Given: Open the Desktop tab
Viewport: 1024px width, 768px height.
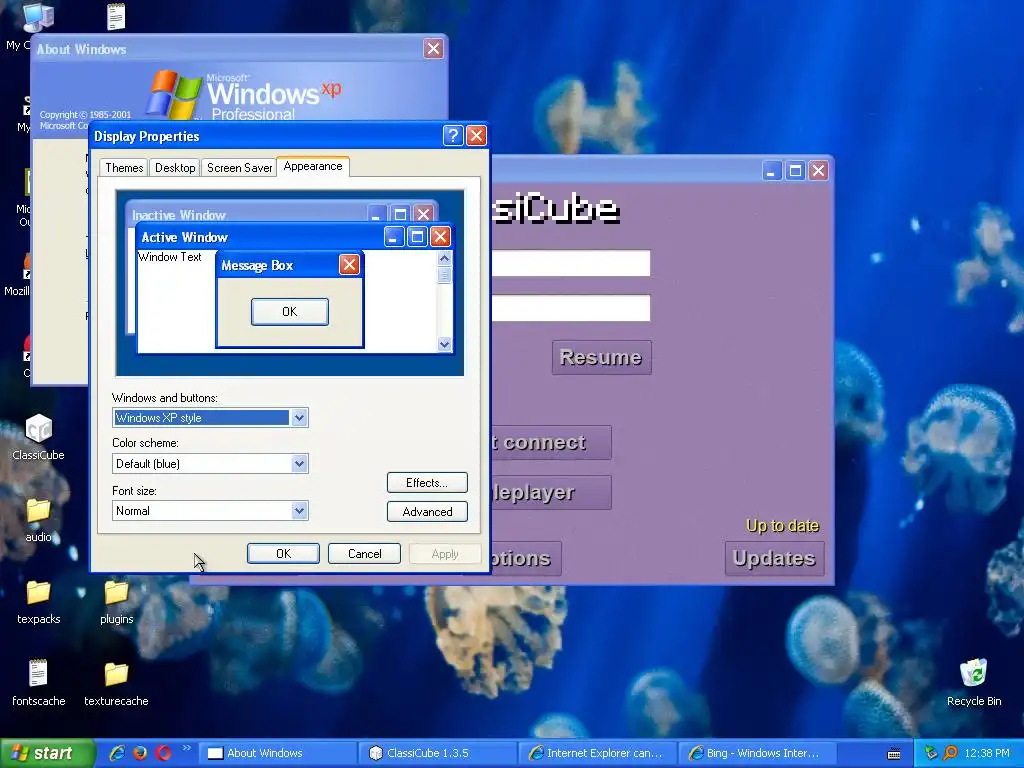Looking at the screenshot, I should [175, 168].
